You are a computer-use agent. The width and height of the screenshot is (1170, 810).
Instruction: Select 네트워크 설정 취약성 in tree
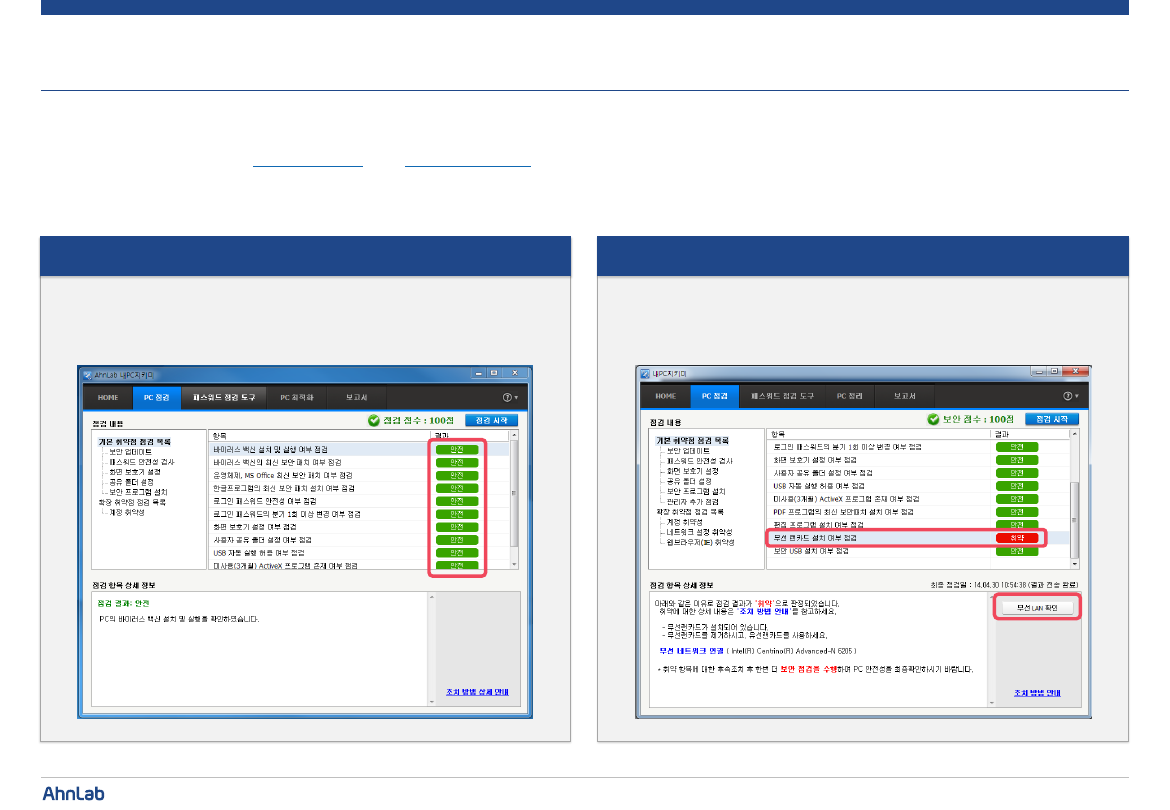point(700,532)
